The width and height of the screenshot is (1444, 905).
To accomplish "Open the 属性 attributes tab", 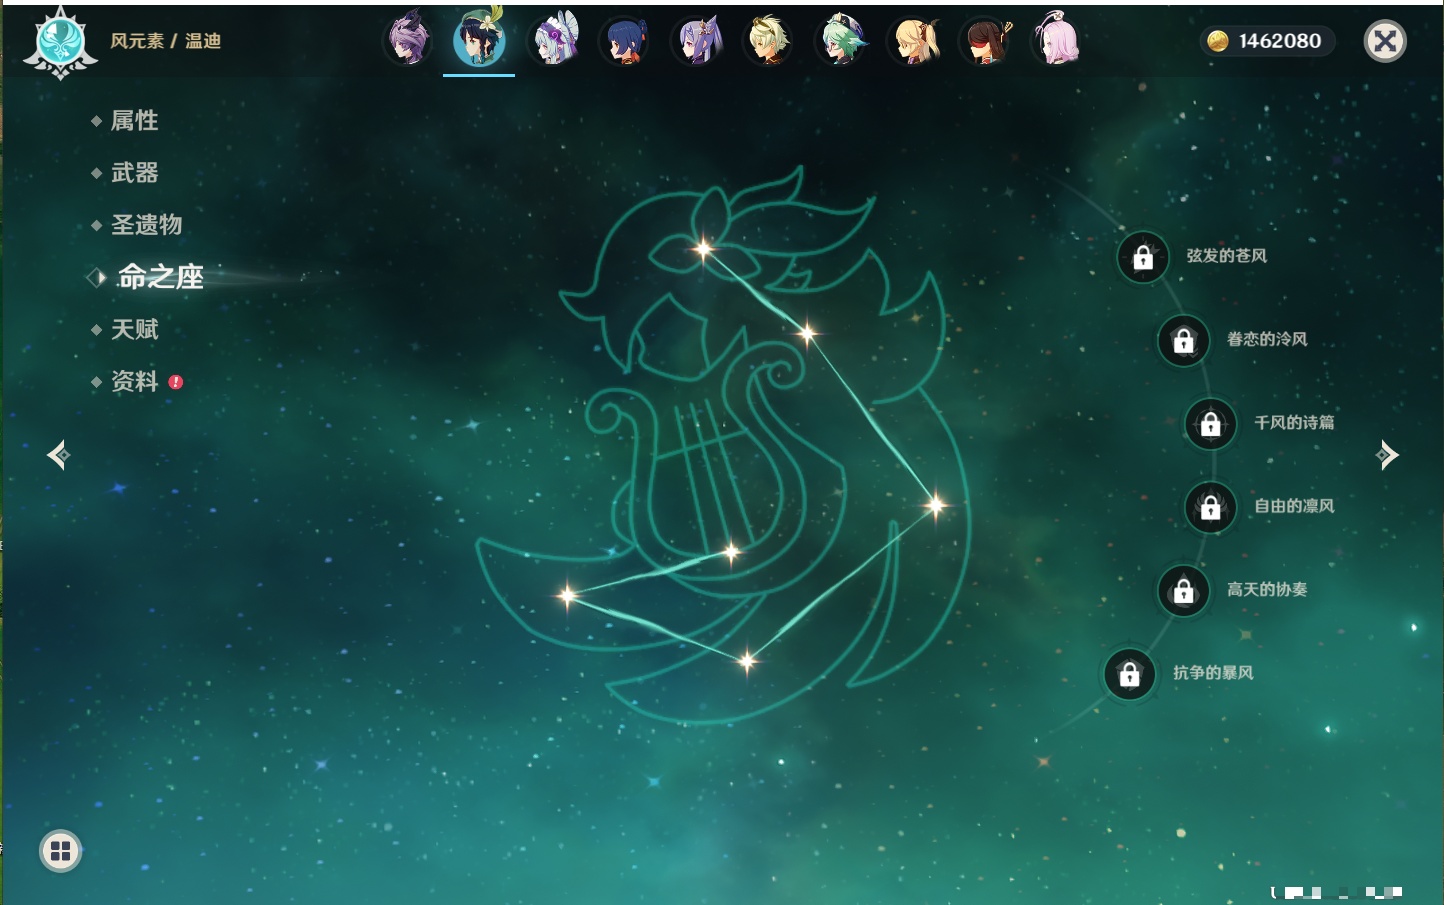I will [134, 121].
